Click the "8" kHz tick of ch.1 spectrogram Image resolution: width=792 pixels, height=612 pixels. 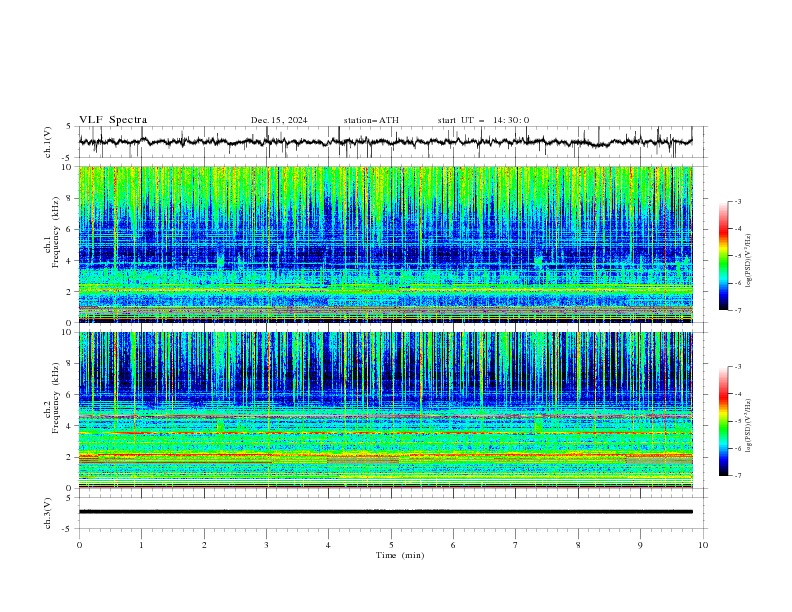(x=70, y=198)
